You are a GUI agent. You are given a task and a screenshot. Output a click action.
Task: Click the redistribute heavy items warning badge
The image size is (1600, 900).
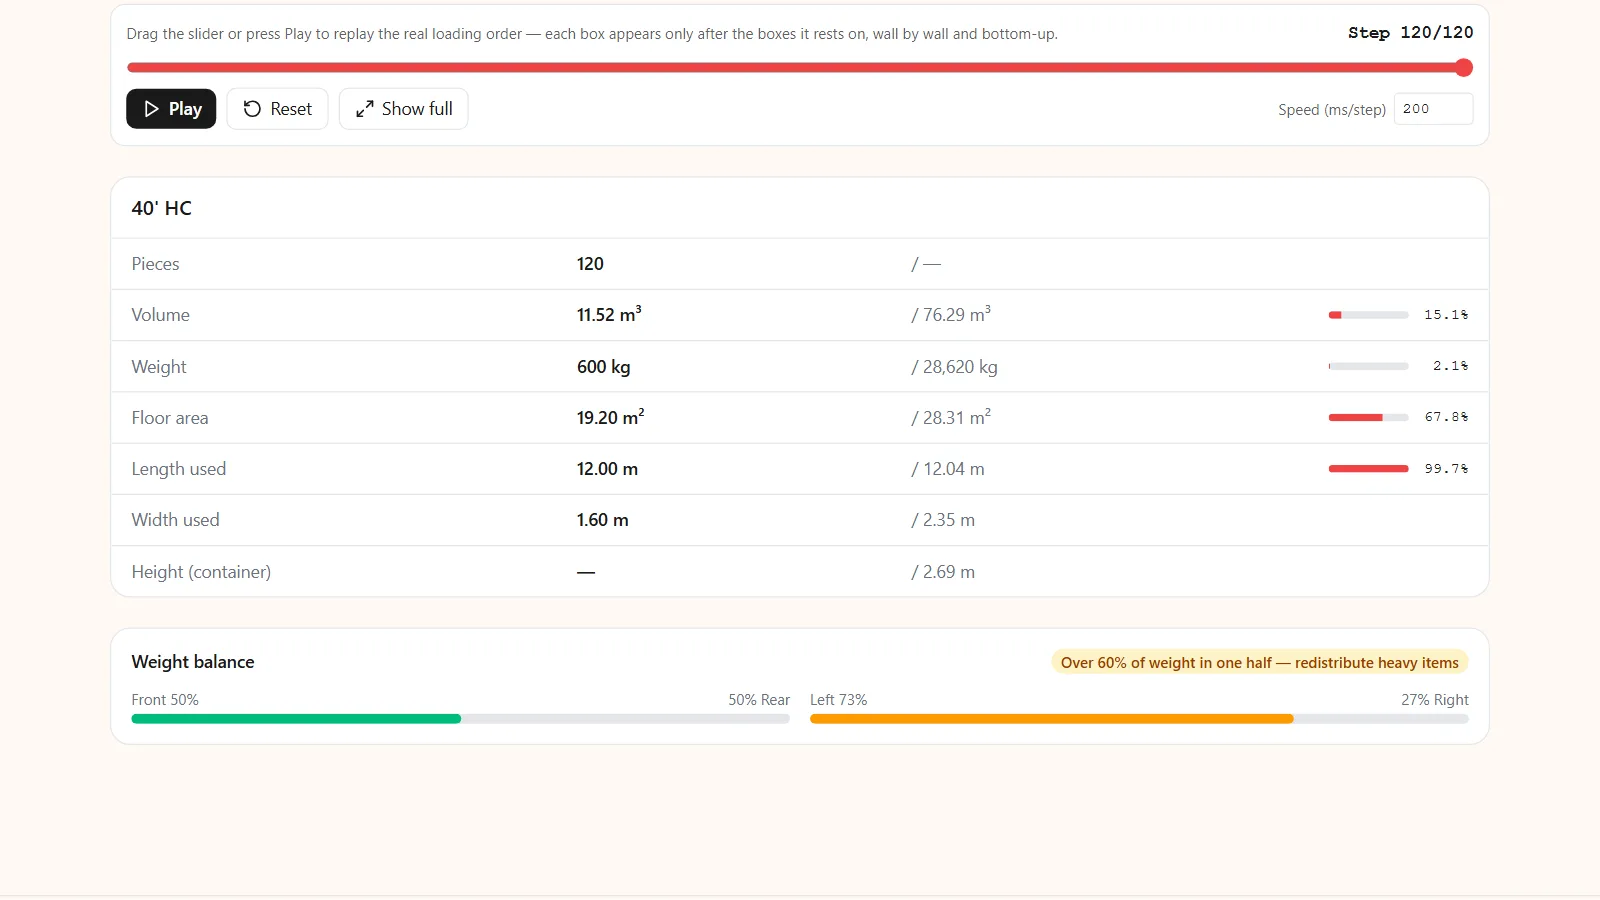click(1259, 663)
